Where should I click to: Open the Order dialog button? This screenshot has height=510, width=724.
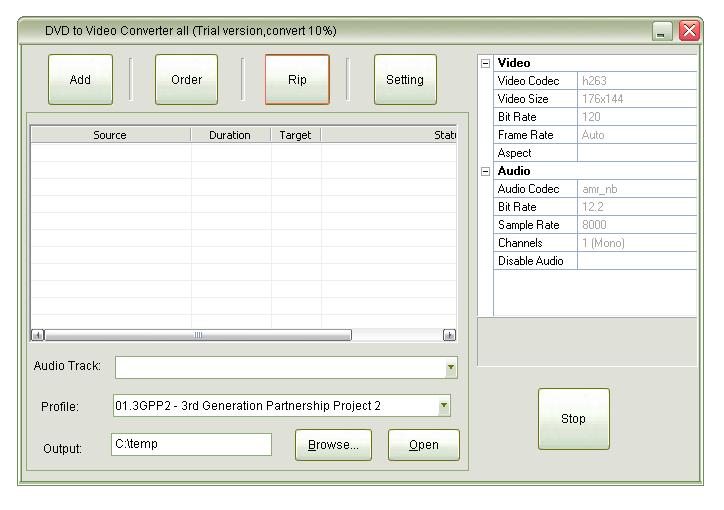tap(186, 80)
